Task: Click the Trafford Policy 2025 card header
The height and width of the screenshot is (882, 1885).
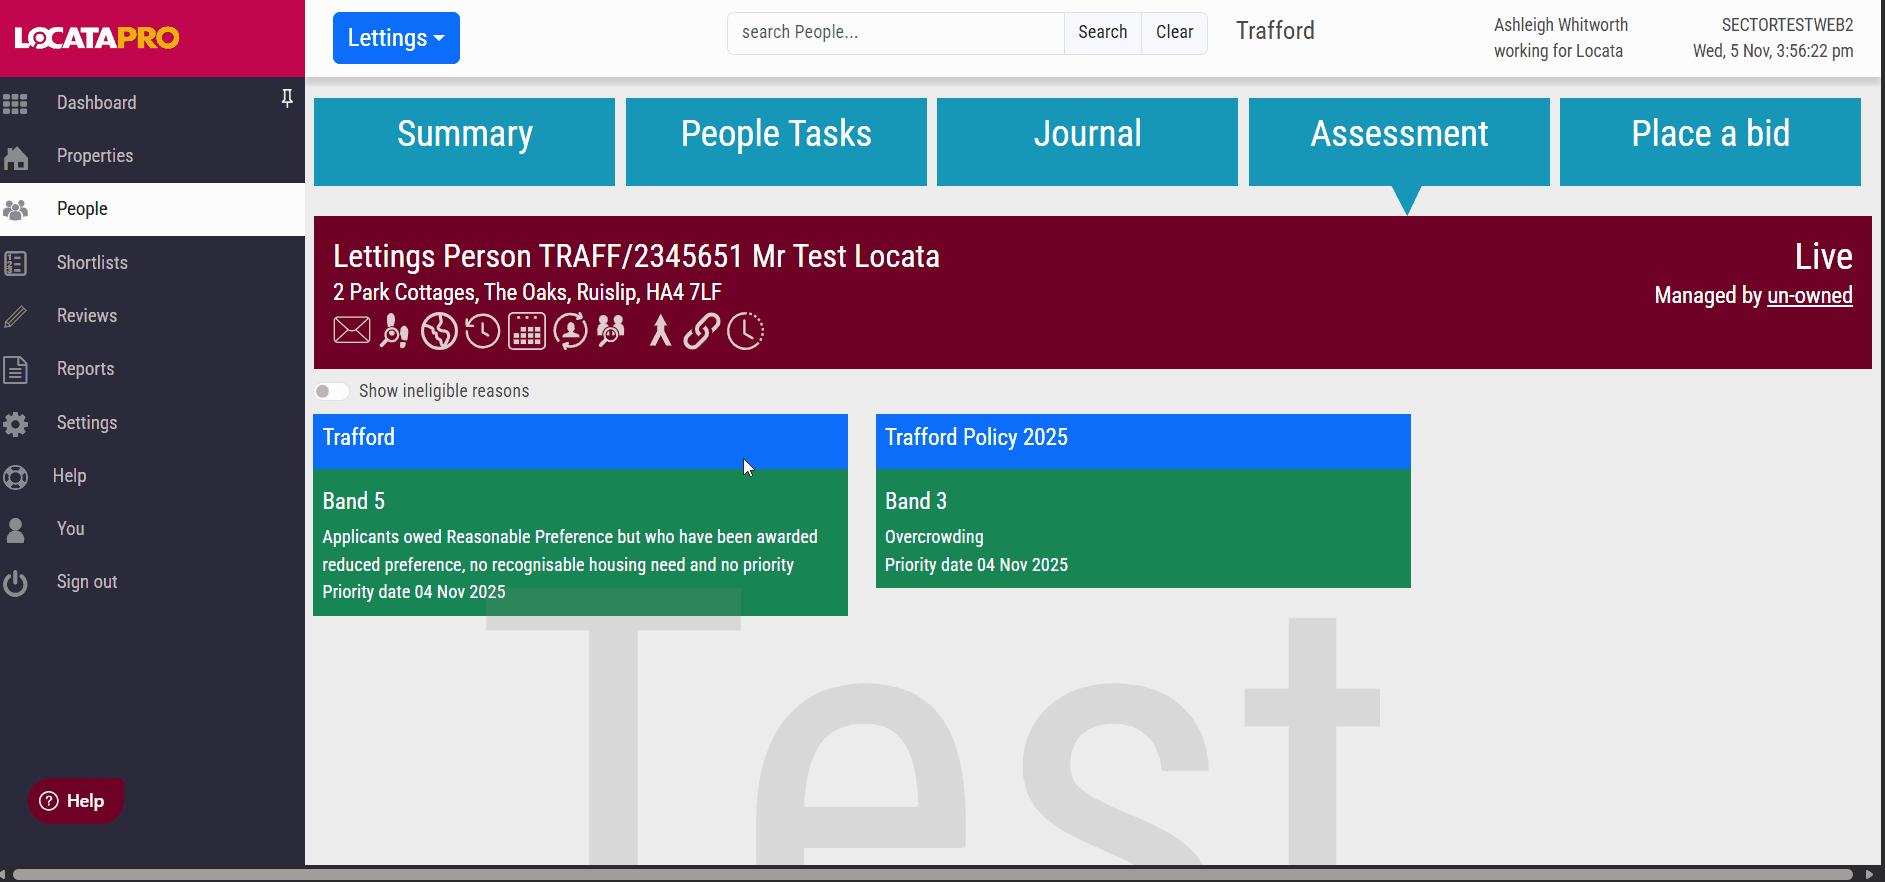Action: point(1143,442)
